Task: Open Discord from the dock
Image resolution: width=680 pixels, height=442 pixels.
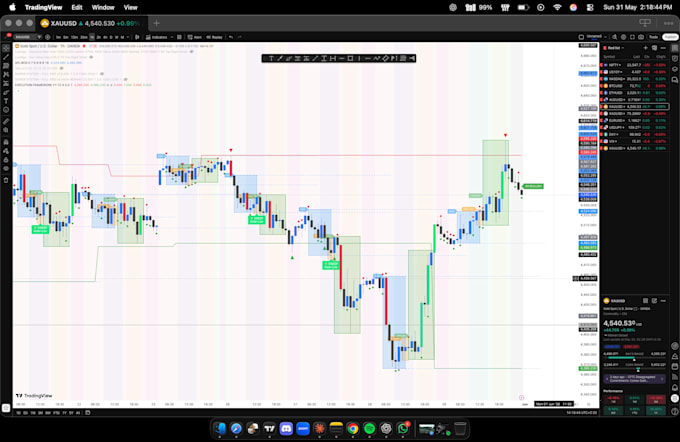Action: point(286,429)
